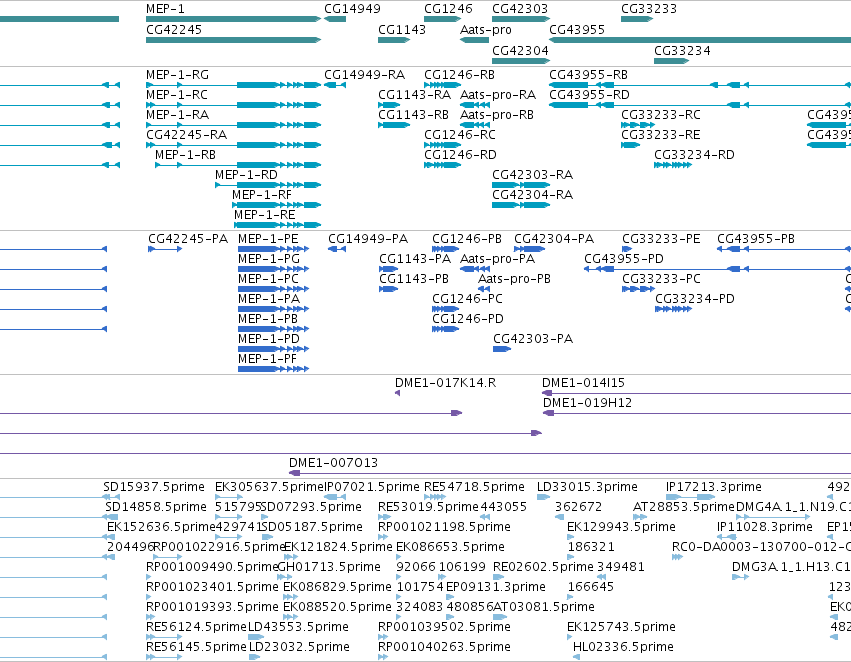Select the CG33234-RD transcript label
This screenshot has width=851, height=662.
click(x=694, y=155)
